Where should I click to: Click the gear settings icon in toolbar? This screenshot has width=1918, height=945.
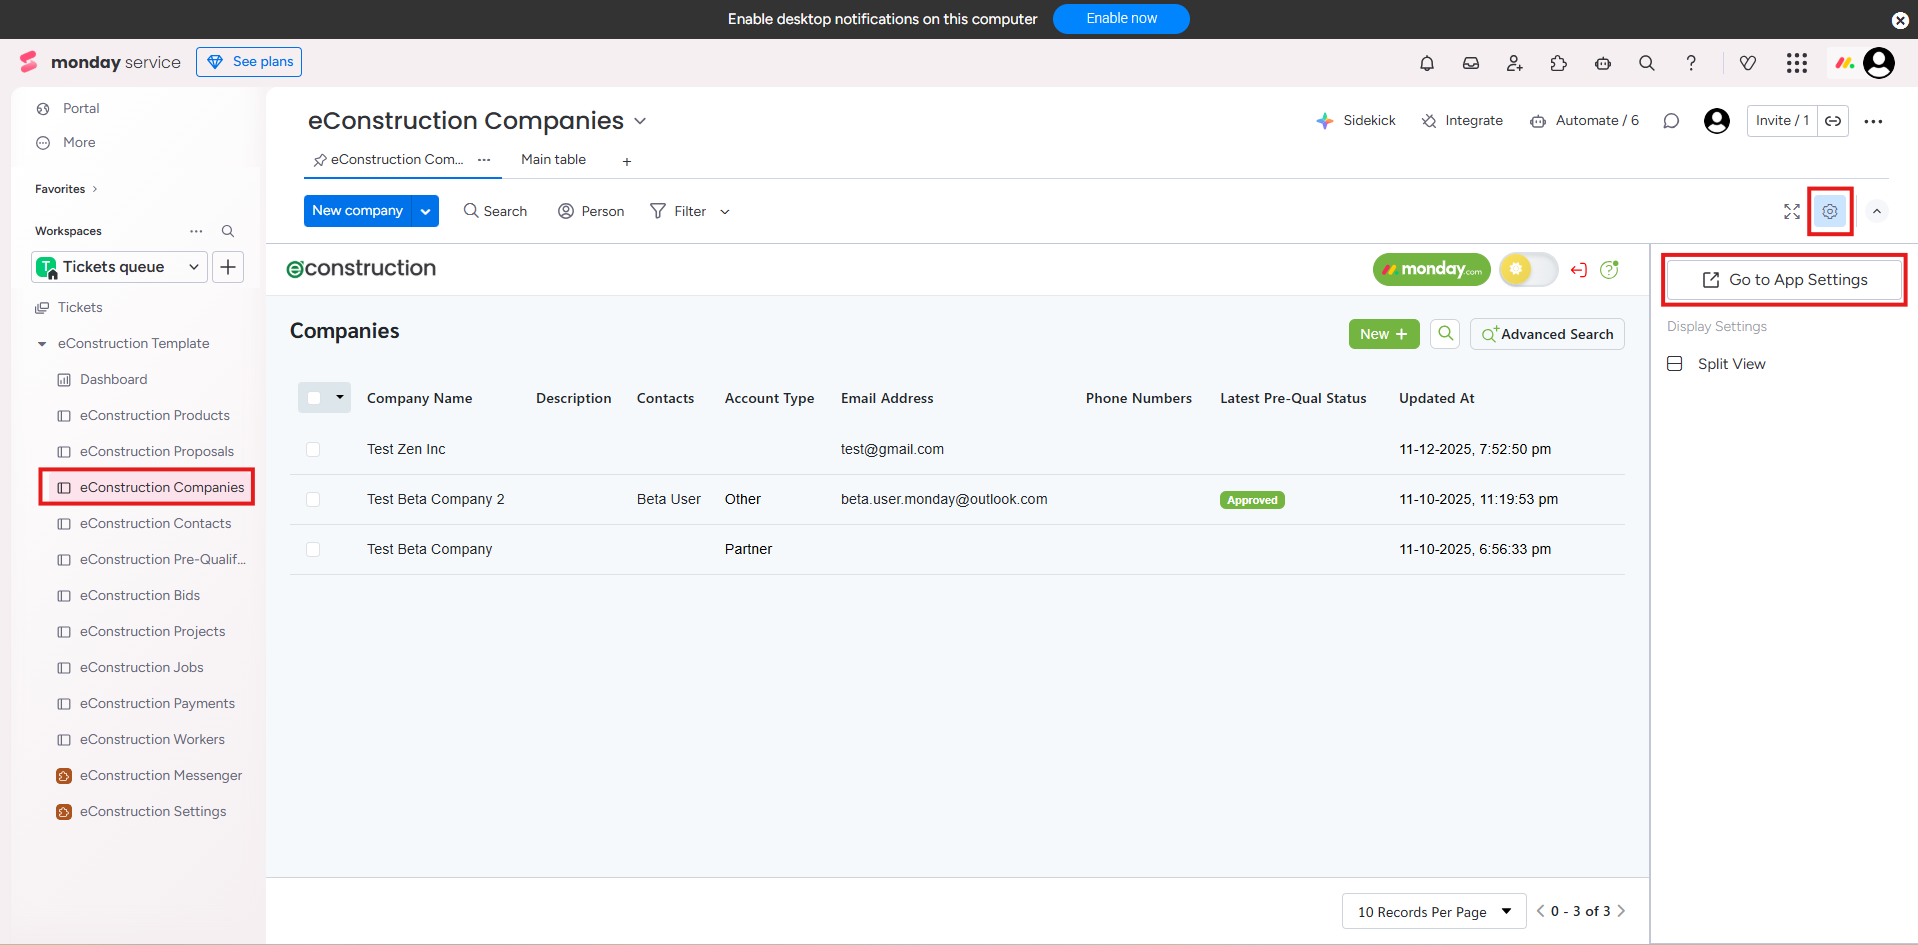click(1830, 212)
